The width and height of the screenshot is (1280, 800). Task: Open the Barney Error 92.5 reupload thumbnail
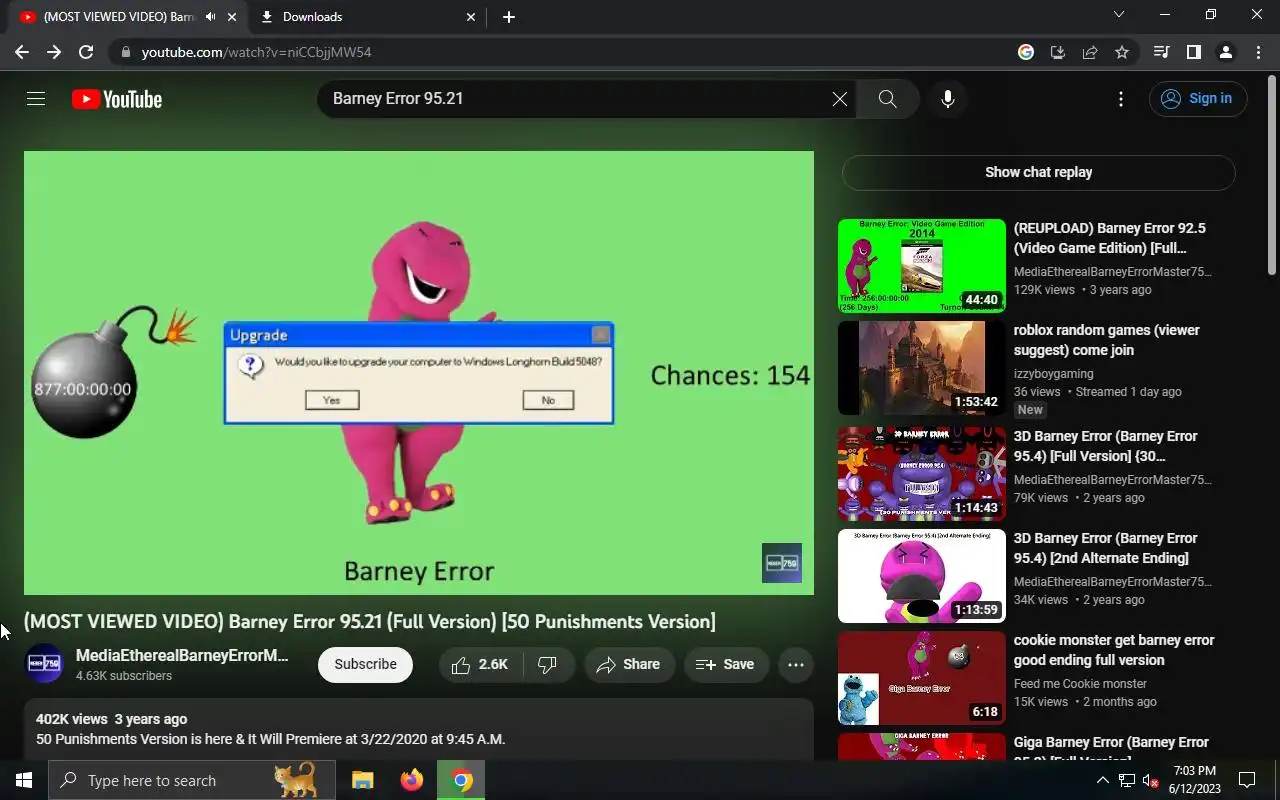[921, 265]
